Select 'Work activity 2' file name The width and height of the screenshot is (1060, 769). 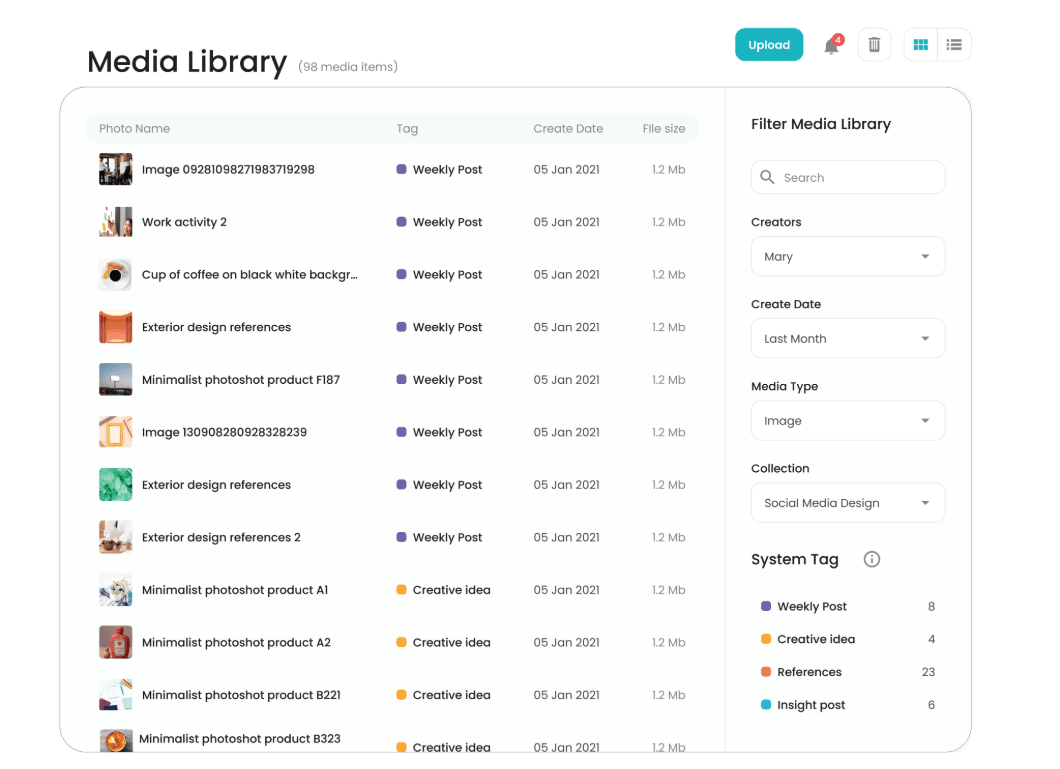[x=184, y=222]
